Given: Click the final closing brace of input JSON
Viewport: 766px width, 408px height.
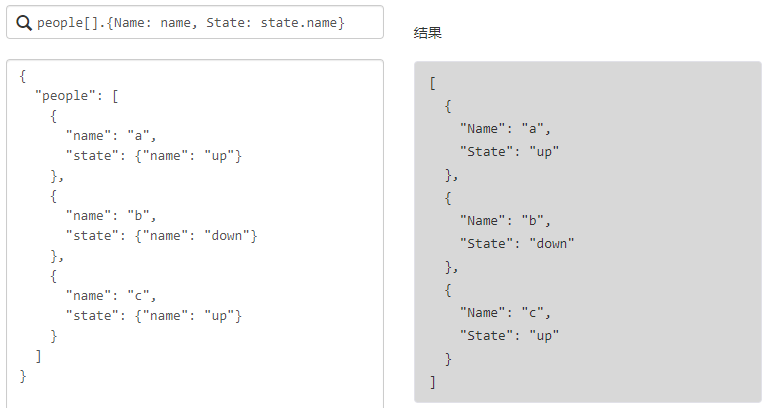Looking at the screenshot, I should [x=23, y=375].
